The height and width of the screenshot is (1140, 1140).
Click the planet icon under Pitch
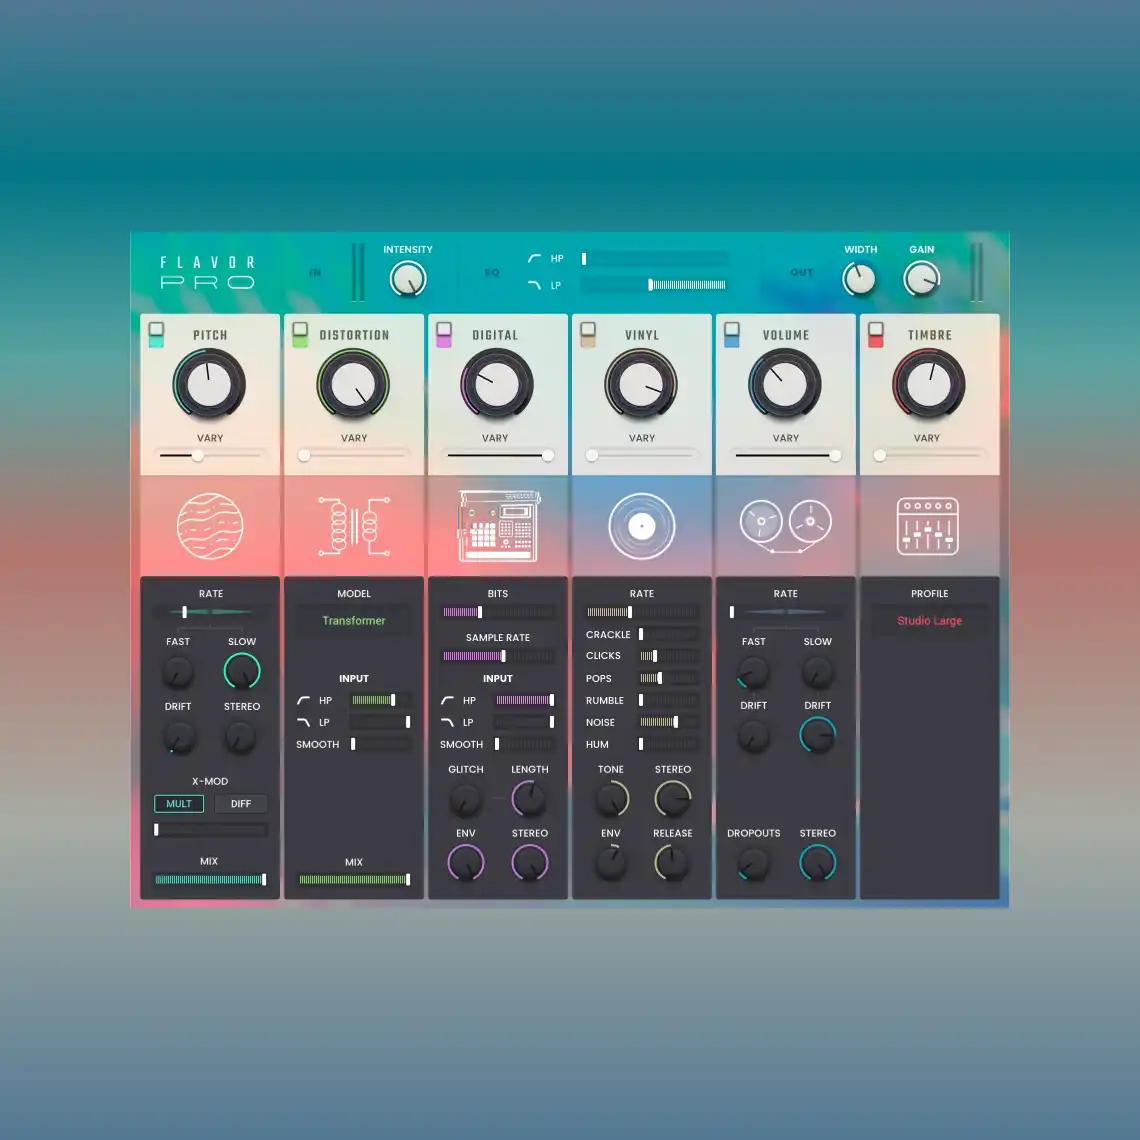click(210, 526)
